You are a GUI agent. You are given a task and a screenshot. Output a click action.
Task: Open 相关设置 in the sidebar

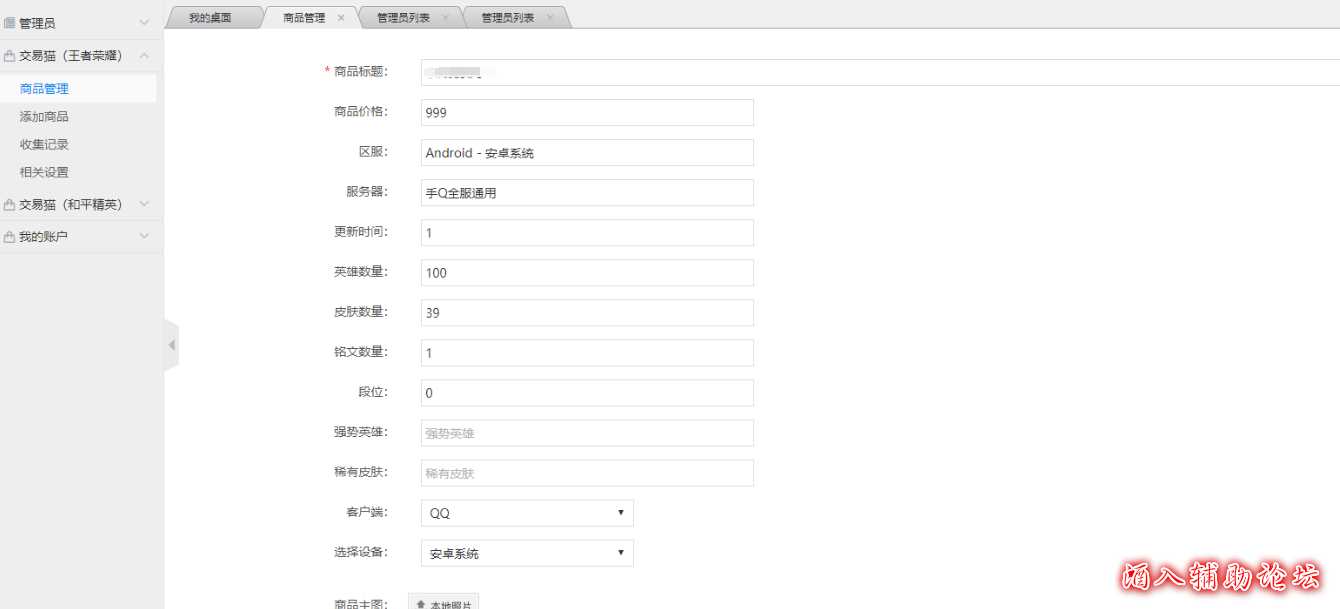tap(44, 173)
